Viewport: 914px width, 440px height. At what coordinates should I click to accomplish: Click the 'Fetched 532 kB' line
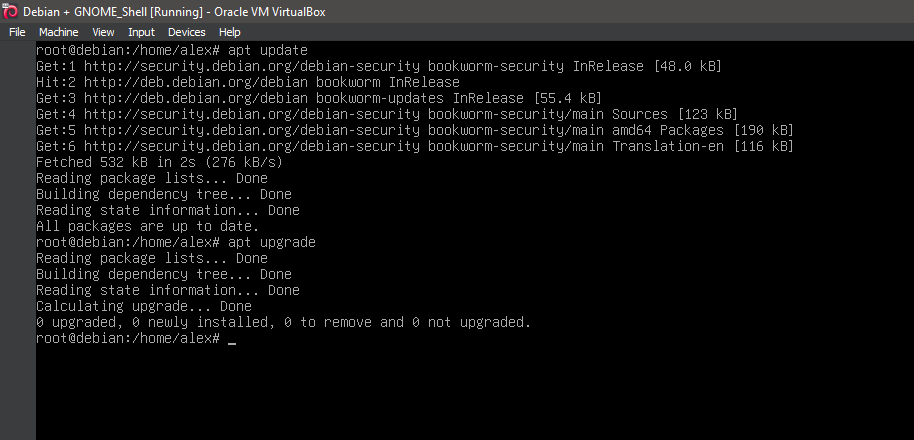159,162
